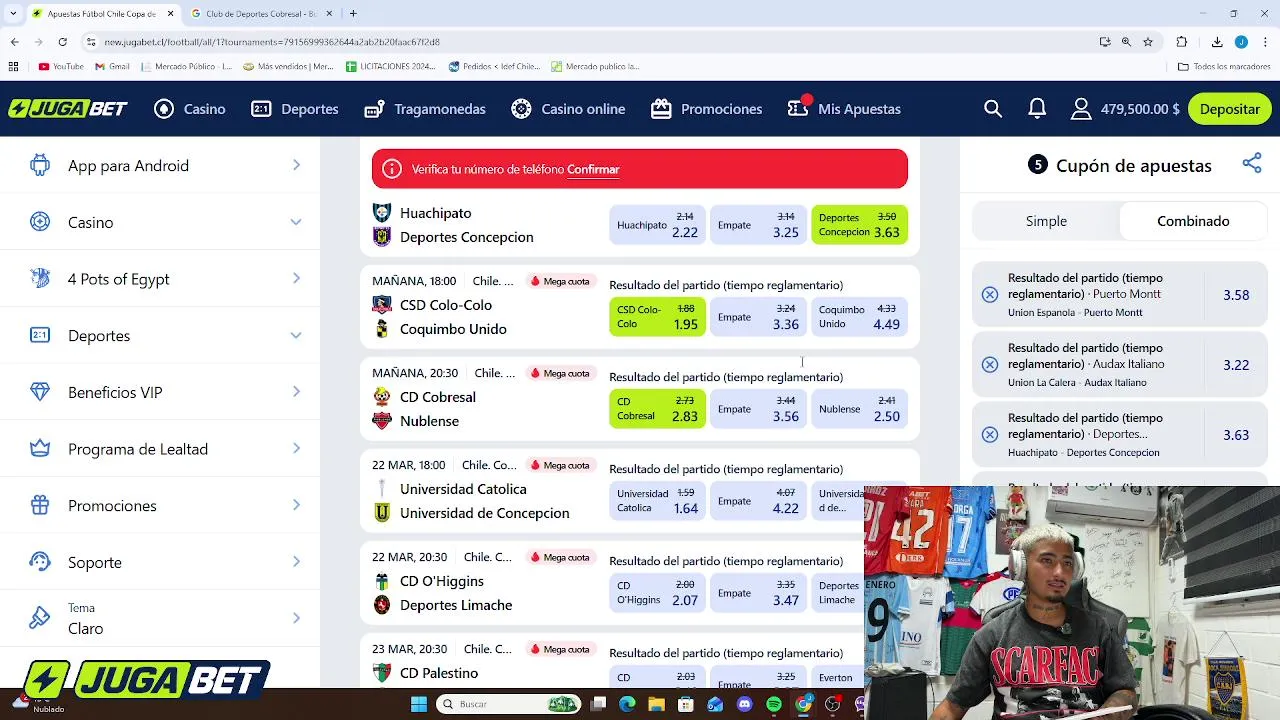The image size is (1280, 720).
Task: Bookmark this page with the star icon
Action: click(1148, 42)
